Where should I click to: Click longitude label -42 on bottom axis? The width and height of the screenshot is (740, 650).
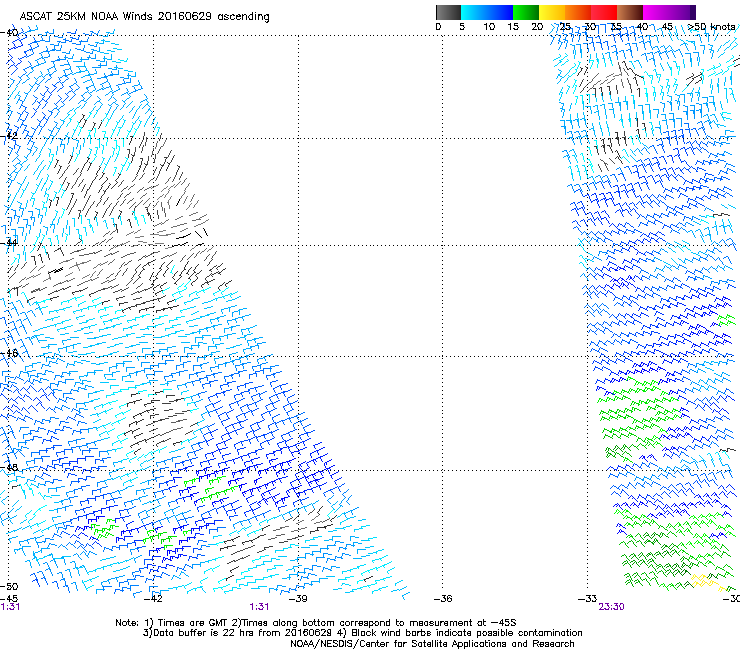153,599
